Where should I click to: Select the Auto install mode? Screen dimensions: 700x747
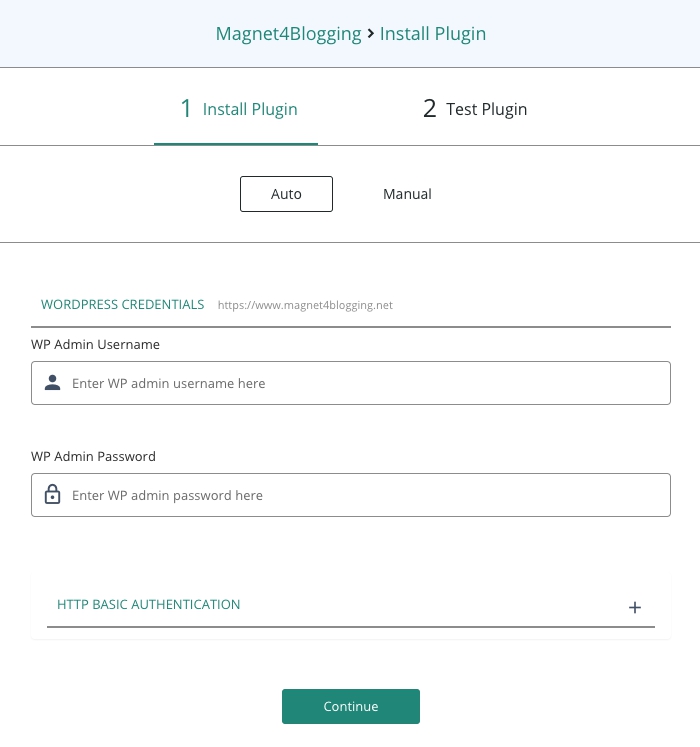click(x=286, y=194)
